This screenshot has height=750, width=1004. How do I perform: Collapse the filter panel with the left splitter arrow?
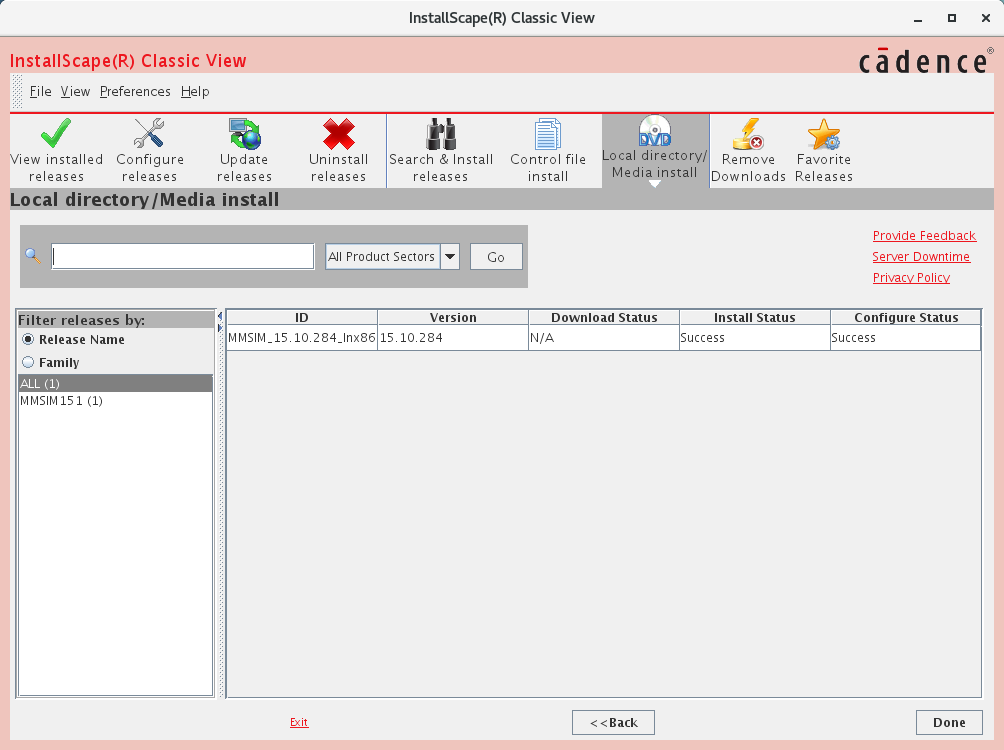[220, 316]
